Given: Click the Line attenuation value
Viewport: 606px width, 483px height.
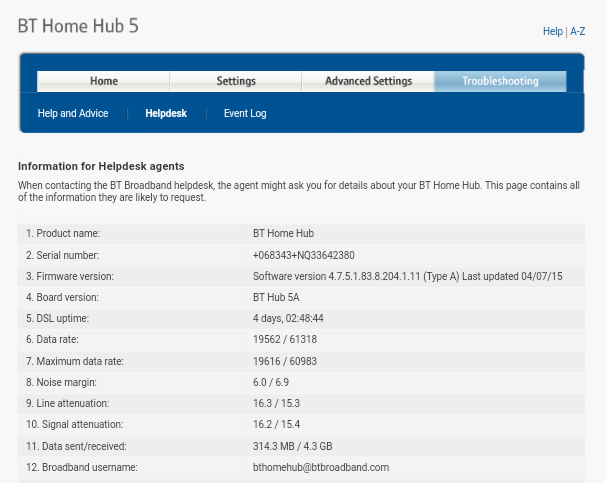Looking at the screenshot, I should [x=276, y=403].
